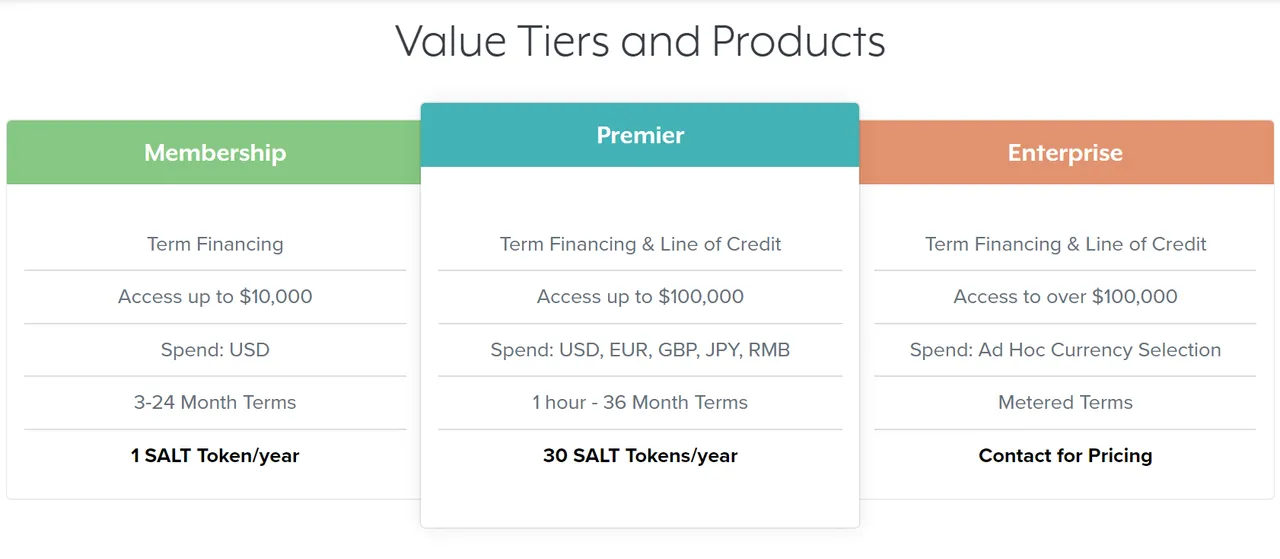Click Spend: USD row
The image size is (1280, 559).
click(215, 350)
